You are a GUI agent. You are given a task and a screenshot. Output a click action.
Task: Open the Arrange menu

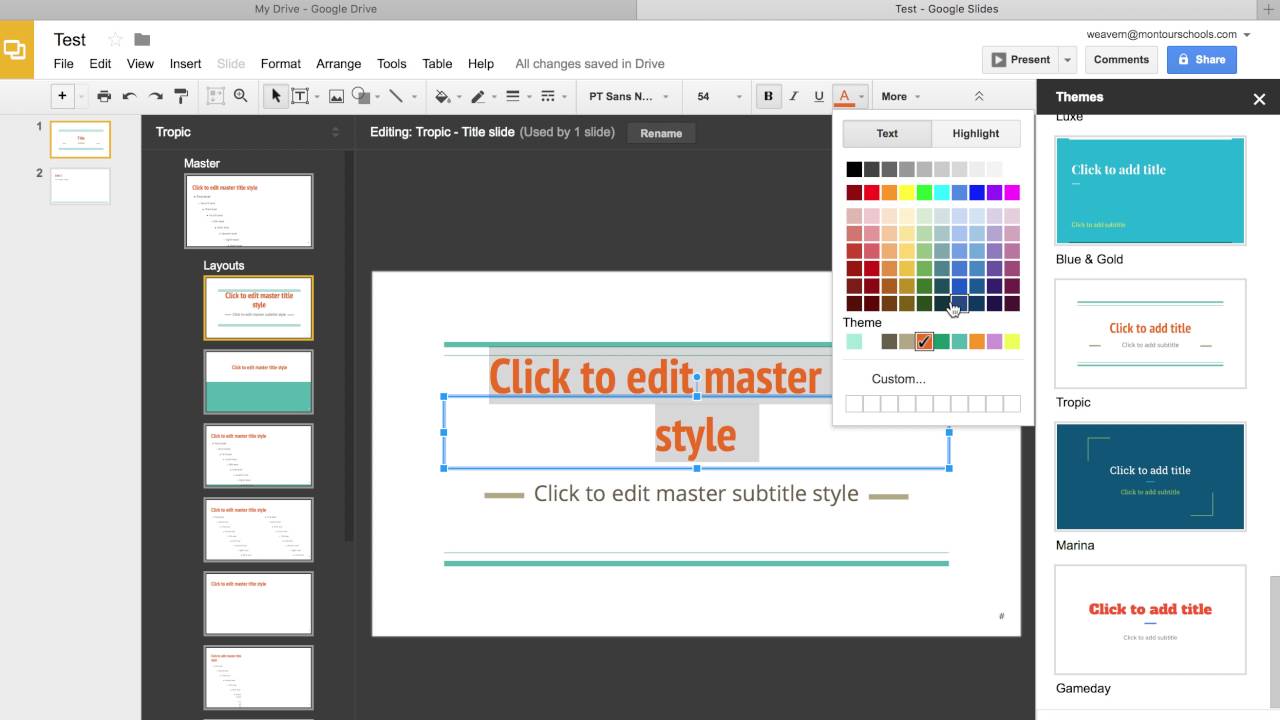(x=338, y=63)
